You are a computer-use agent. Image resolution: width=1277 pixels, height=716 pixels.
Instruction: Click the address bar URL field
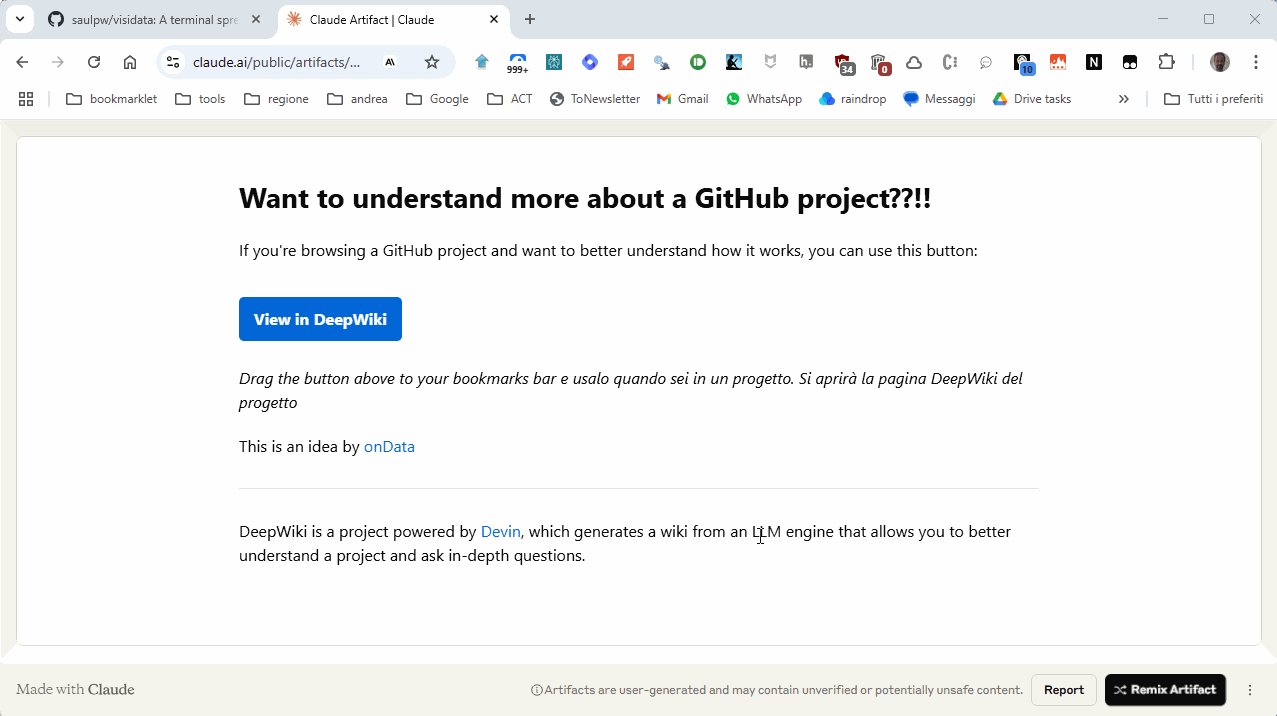tap(276, 62)
